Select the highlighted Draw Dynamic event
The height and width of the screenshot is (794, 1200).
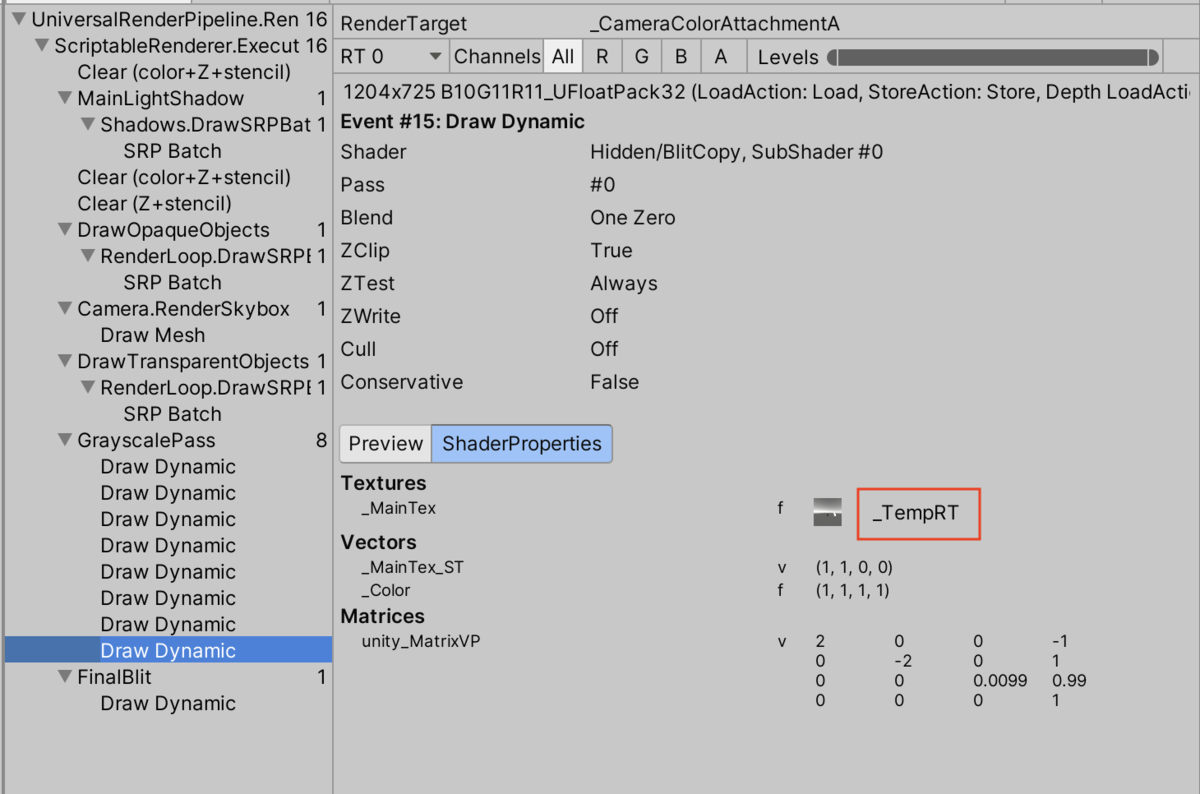tap(168, 651)
